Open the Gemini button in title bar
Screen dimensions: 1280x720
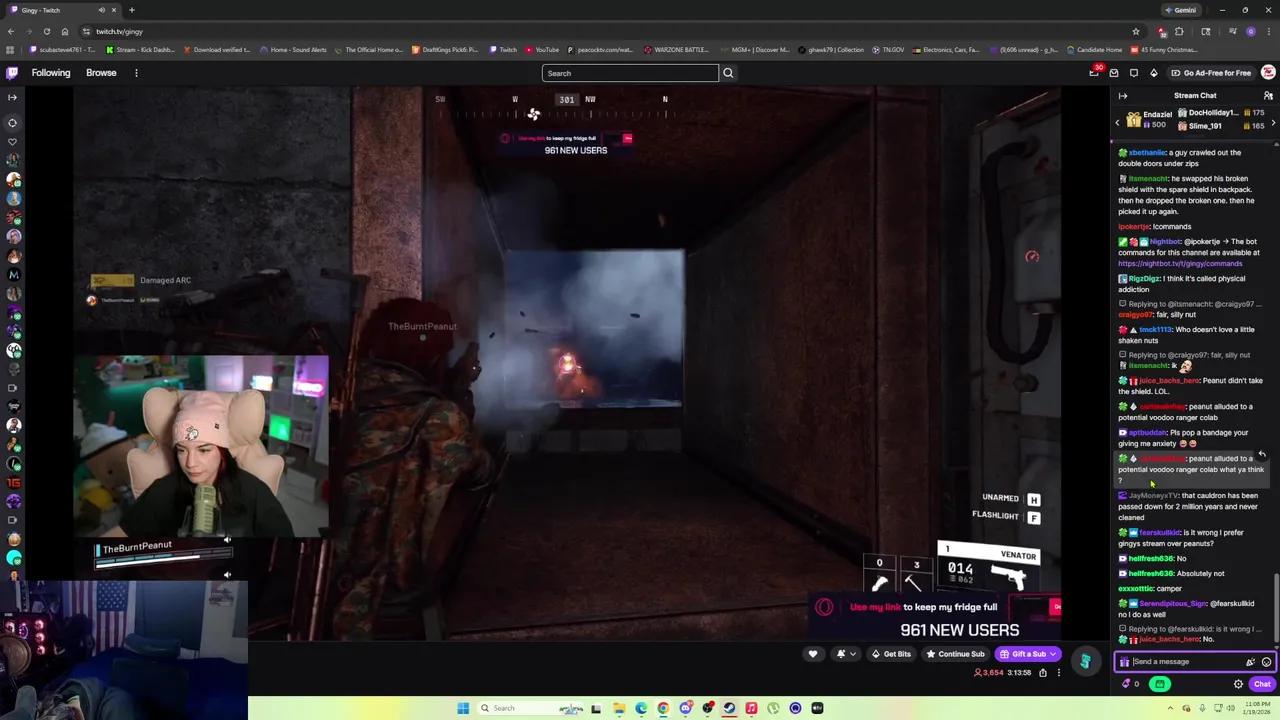click(x=1180, y=10)
